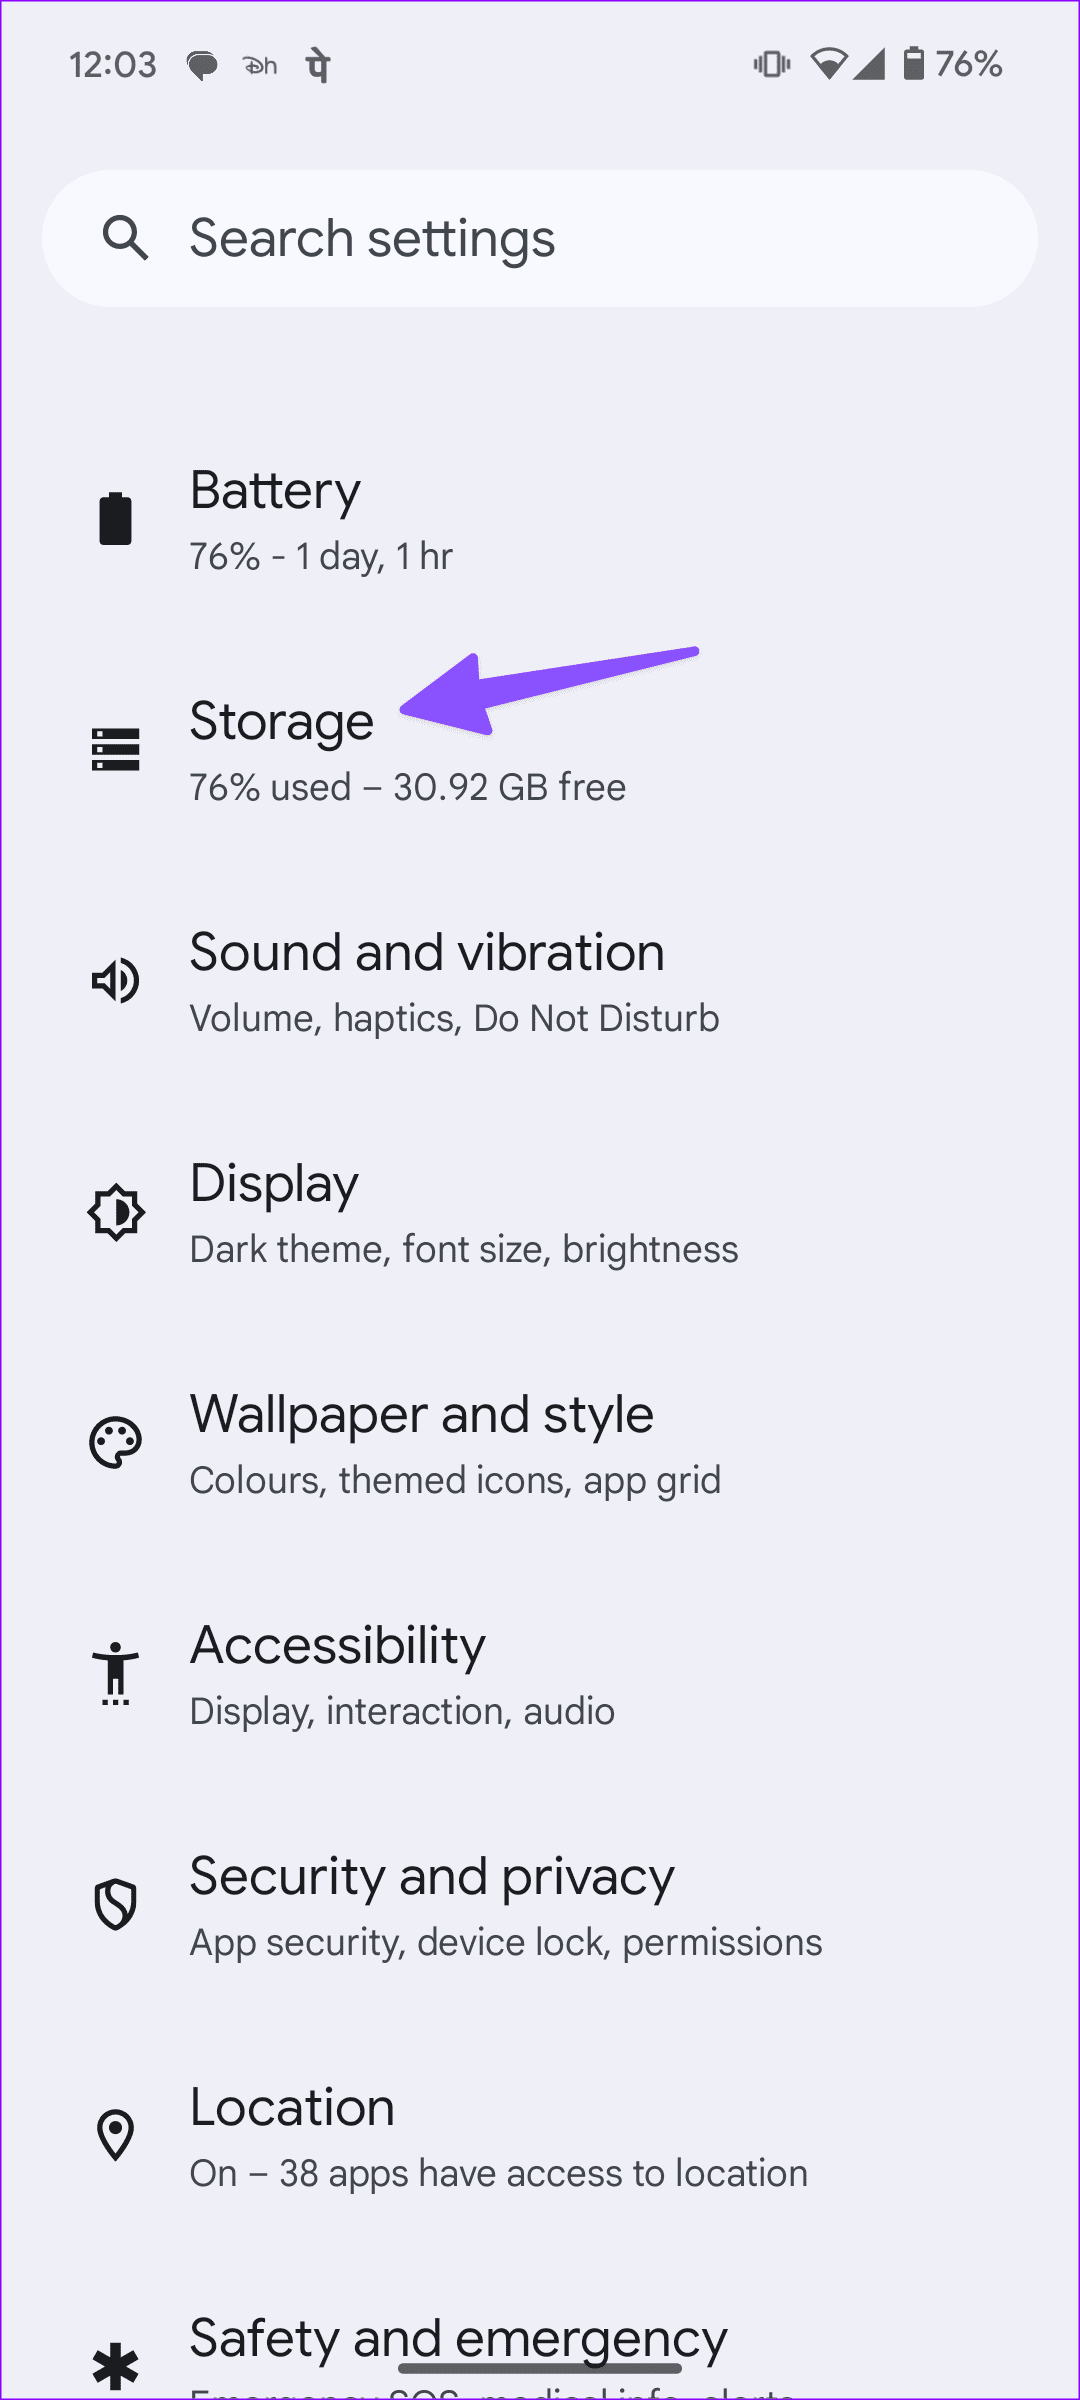This screenshot has height=2400, width=1080.
Task: Open Battery settings
Action: point(320,520)
